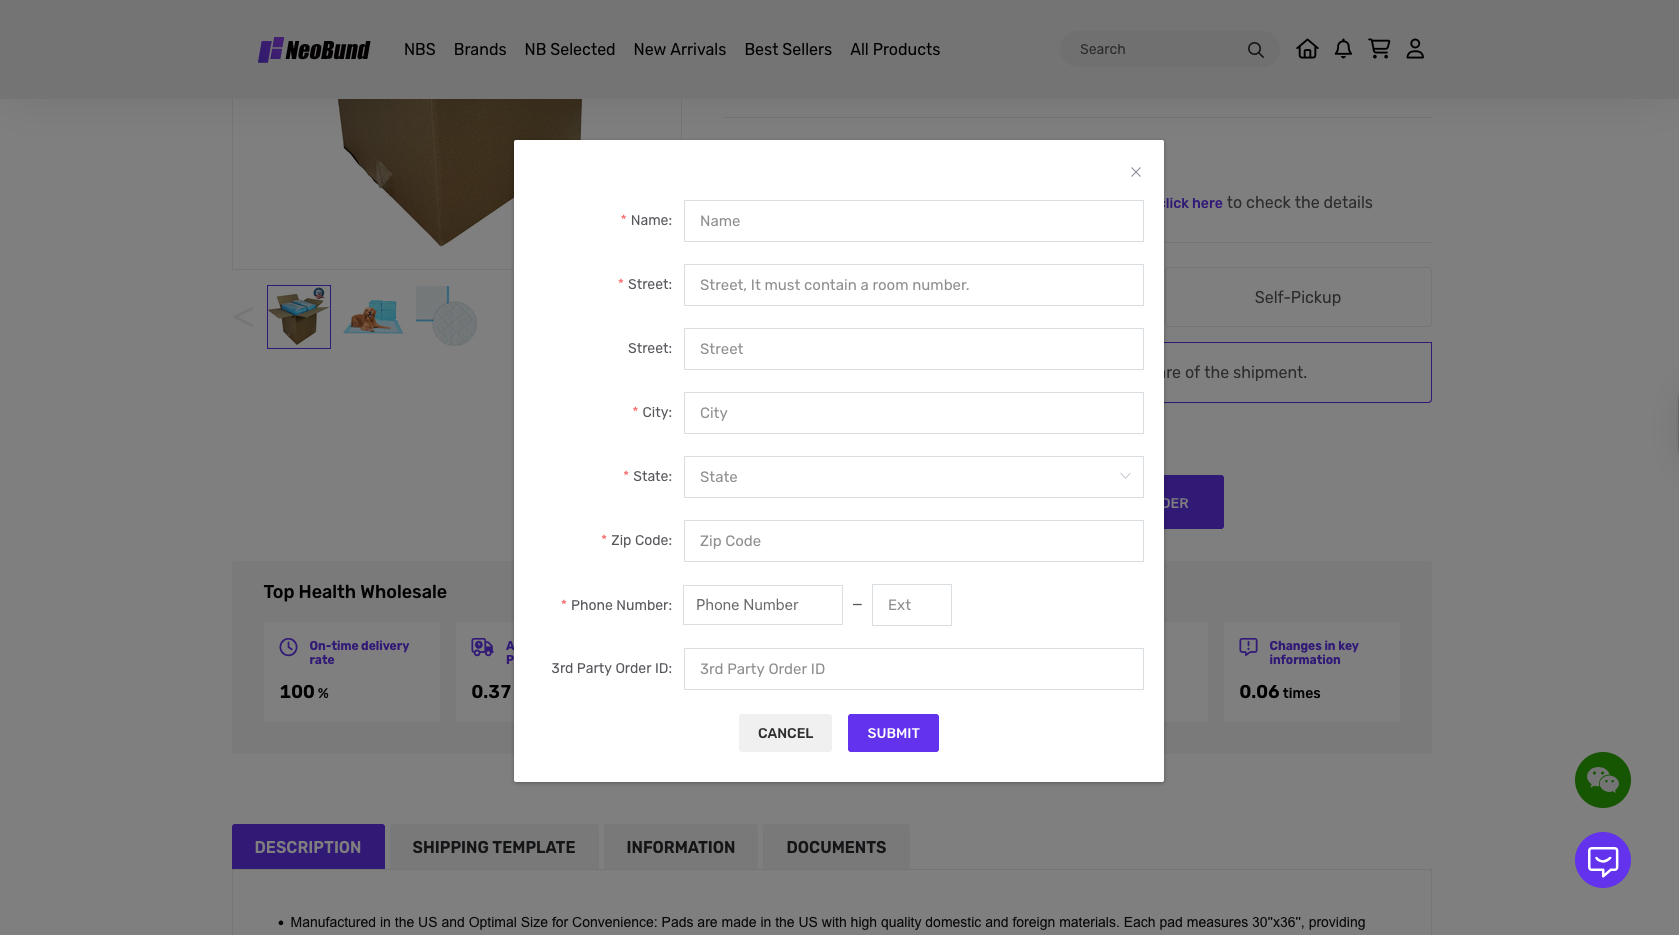1679x935 pixels.
Task: Open the WeChat floating button
Action: pos(1602,780)
